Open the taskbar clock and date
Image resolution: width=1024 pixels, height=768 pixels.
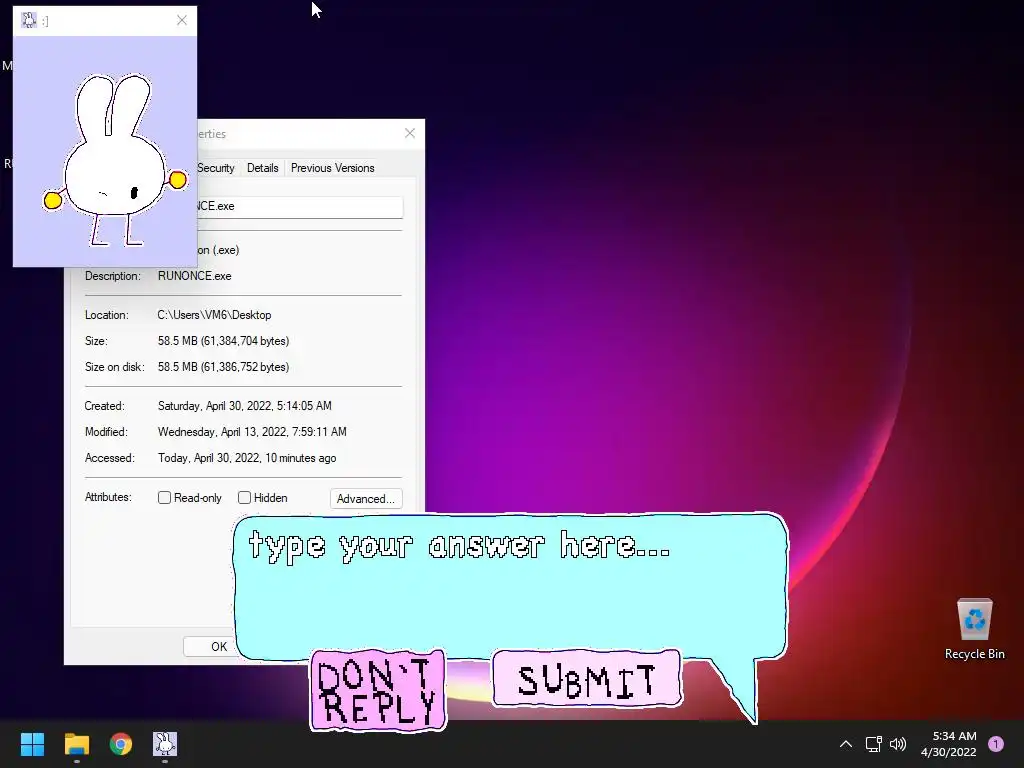coord(949,744)
